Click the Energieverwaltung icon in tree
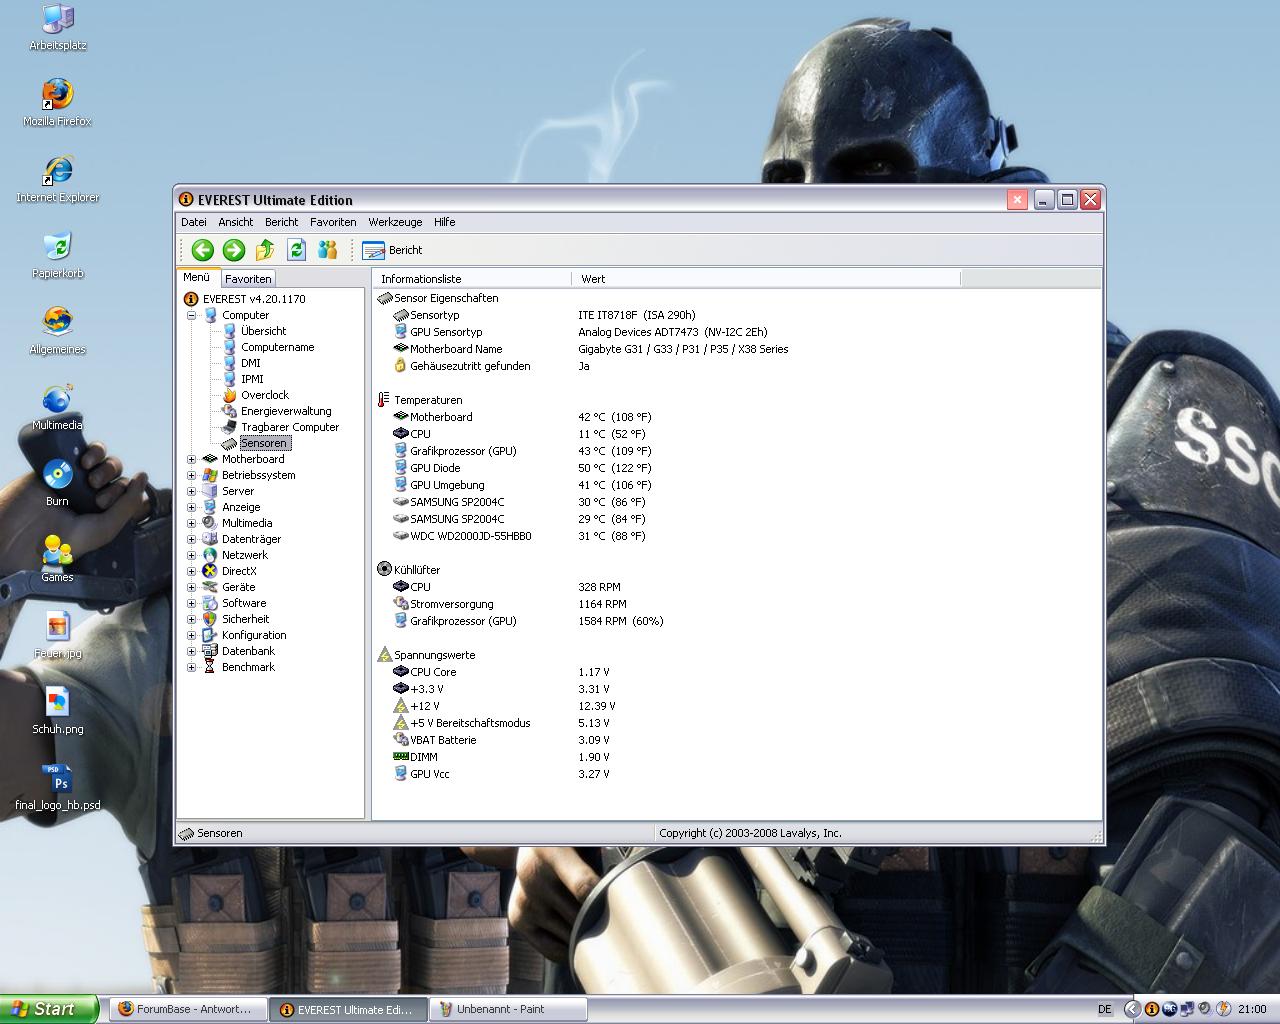Image resolution: width=1280 pixels, height=1024 pixels. pyautogui.click(x=229, y=411)
